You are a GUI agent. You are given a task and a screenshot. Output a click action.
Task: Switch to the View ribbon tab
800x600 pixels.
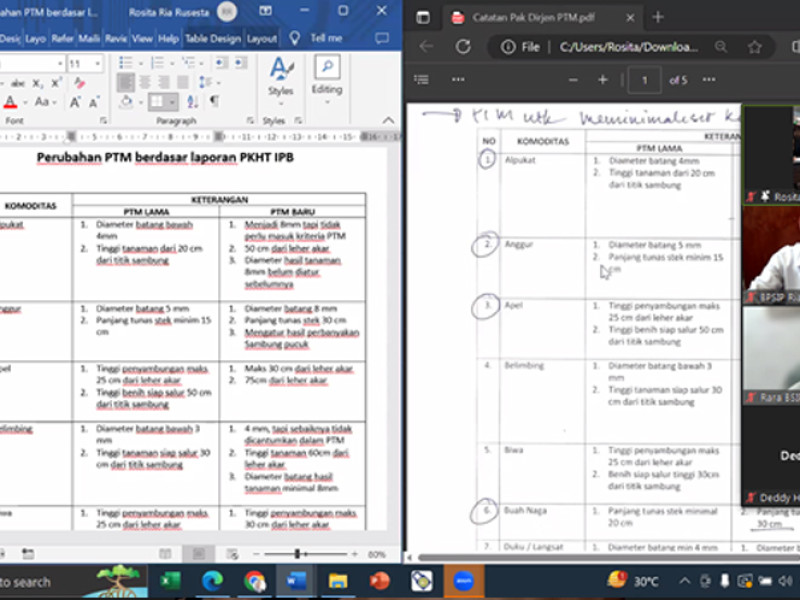tap(142, 38)
